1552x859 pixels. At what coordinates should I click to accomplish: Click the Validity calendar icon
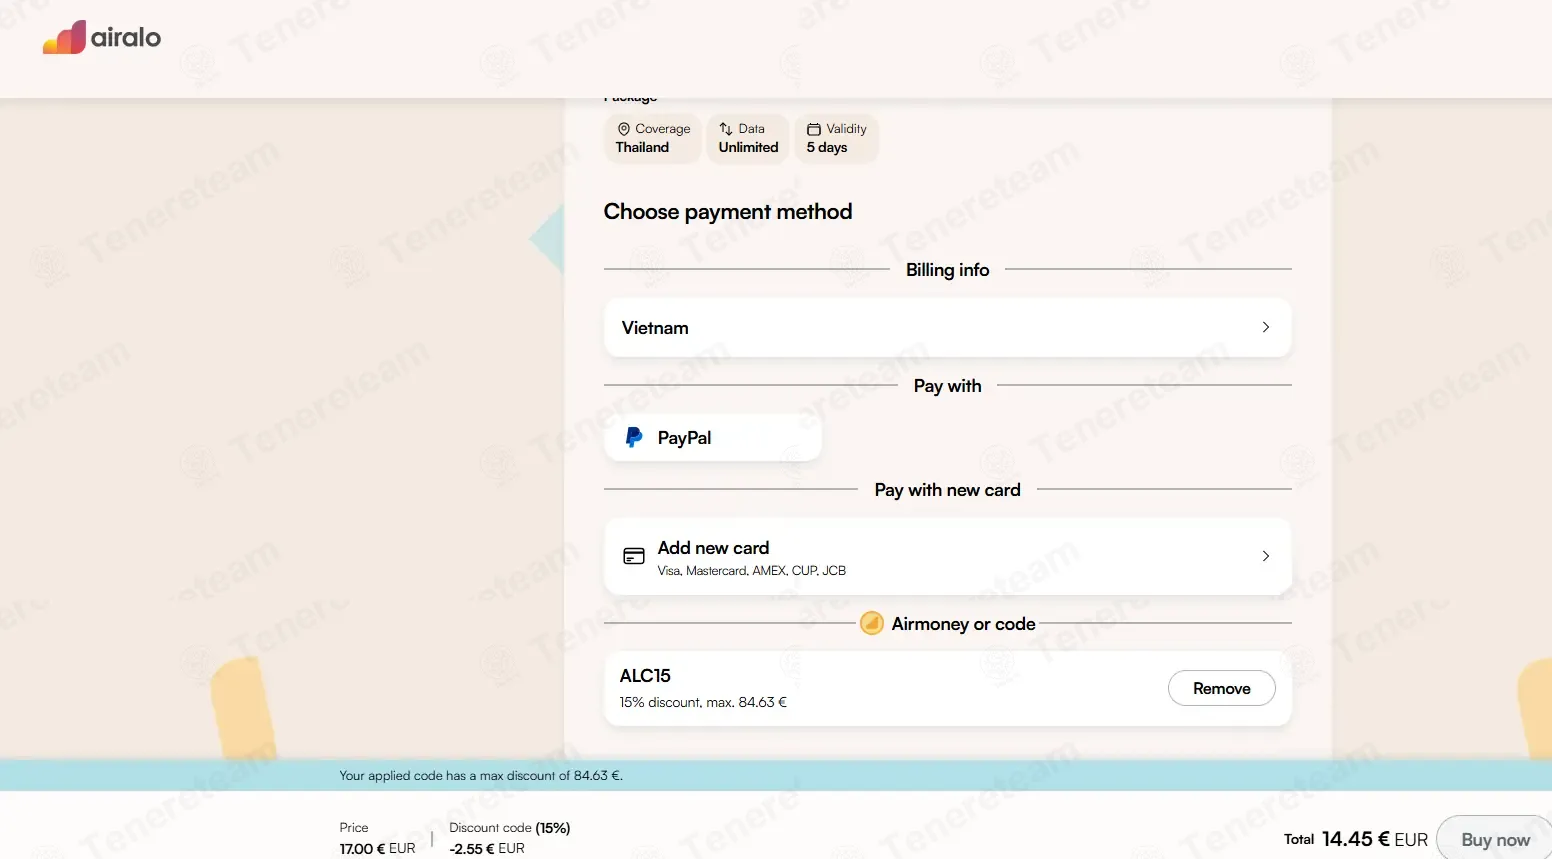[x=814, y=129]
